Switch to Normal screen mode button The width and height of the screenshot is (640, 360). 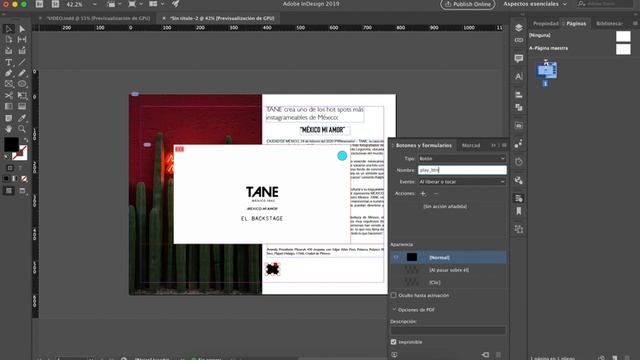[9, 191]
